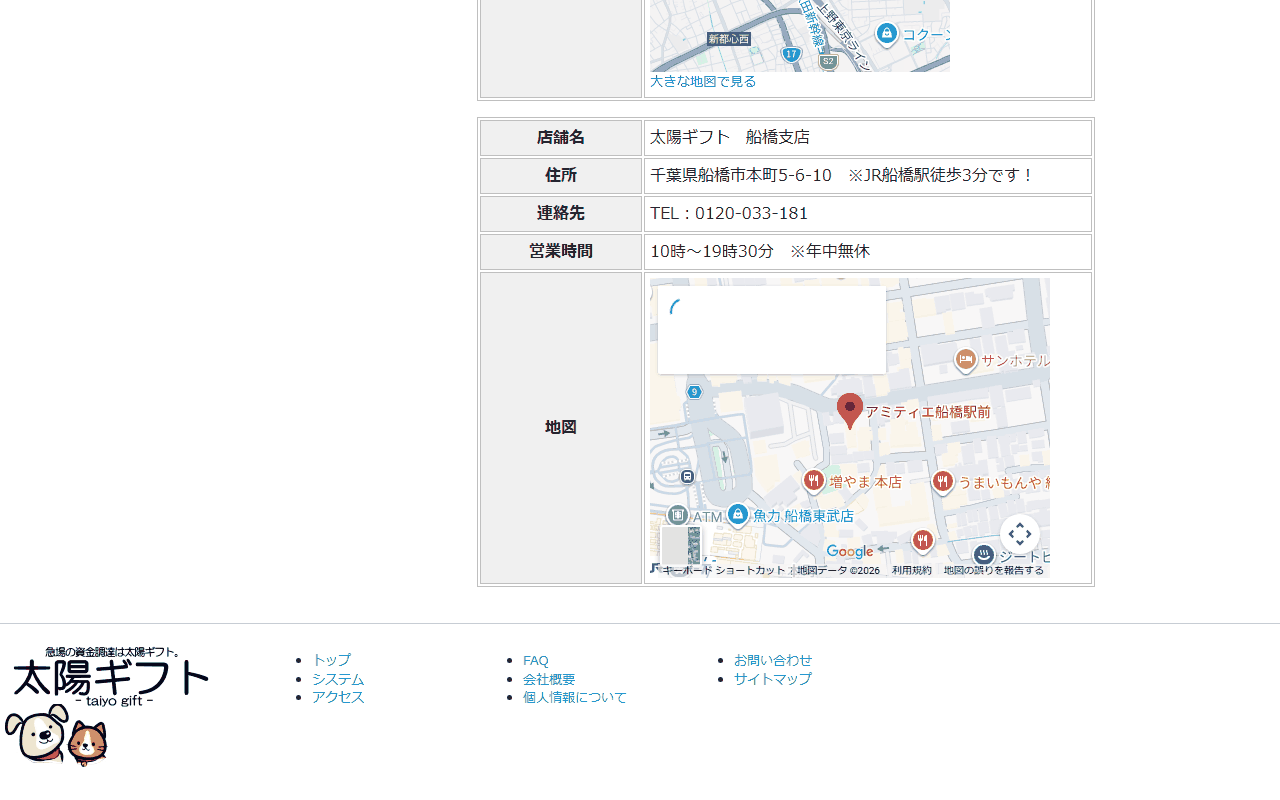Click the phone number 0120-033-181
This screenshot has width=1280, height=800.
pyautogui.click(x=752, y=213)
